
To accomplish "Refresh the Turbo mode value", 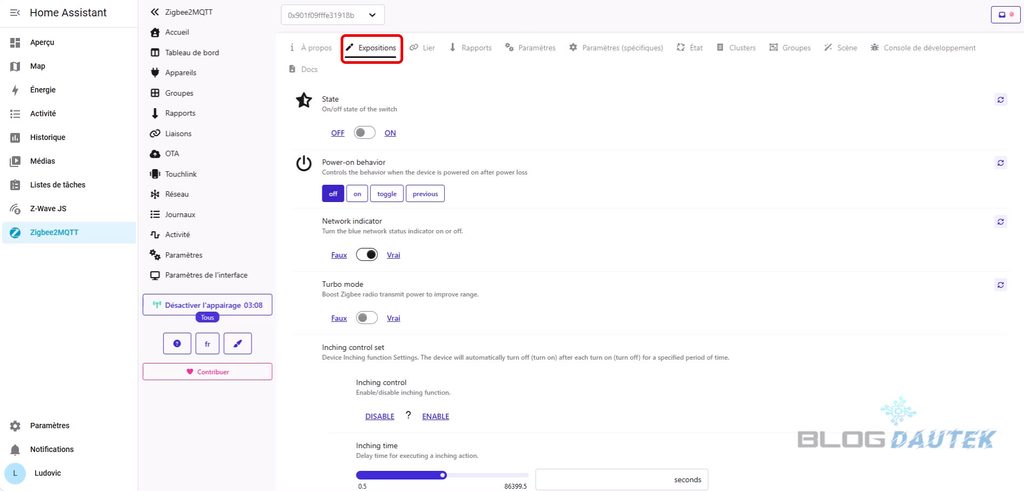I will point(1000,285).
